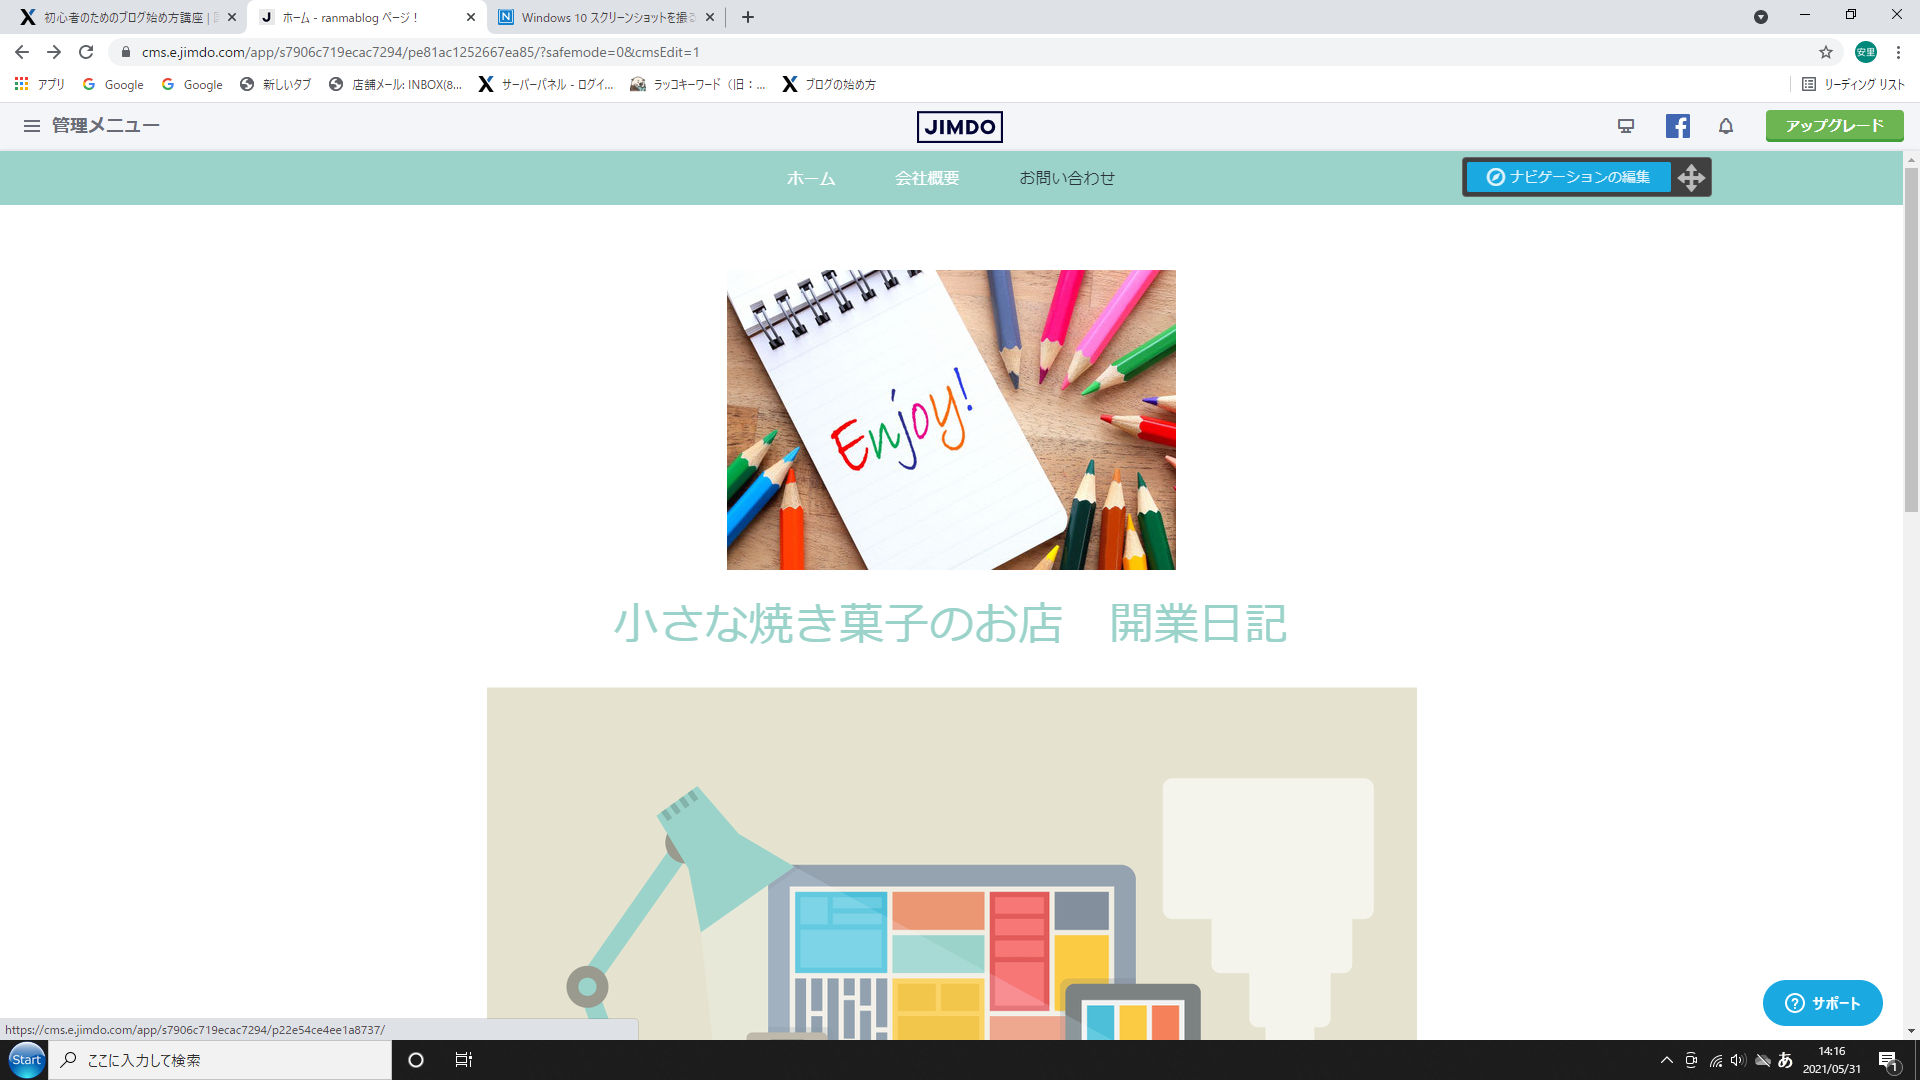Image resolution: width=1920 pixels, height=1080 pixels.
Task: Select 会社概要 navigation item
Action: [x=926, y=178]
